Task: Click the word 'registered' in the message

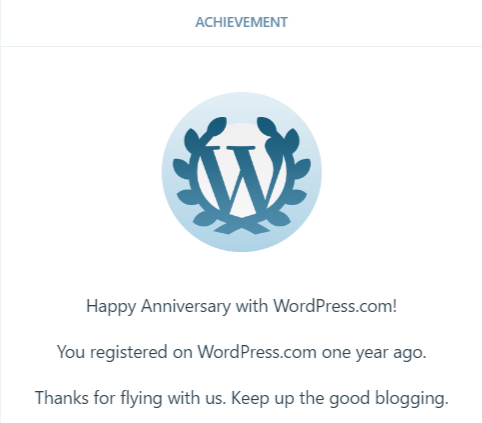Action: click(129, 353)
